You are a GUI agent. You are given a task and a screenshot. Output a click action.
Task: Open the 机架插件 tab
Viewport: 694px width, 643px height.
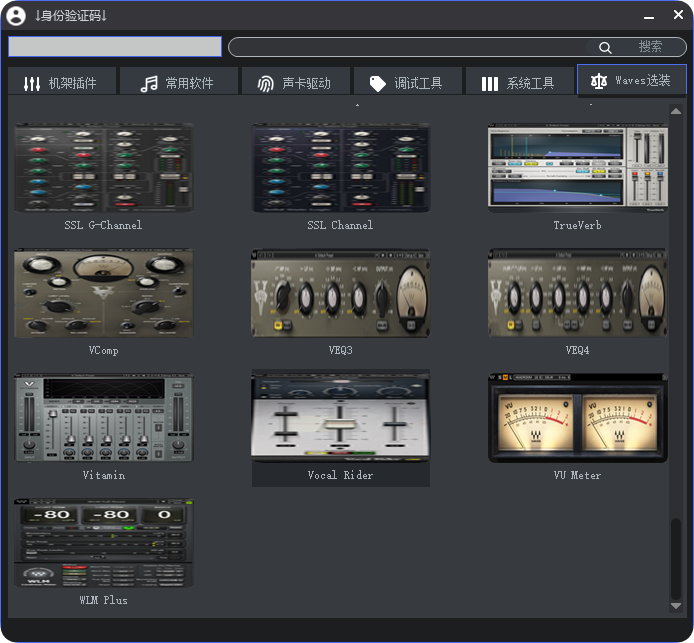pos(62,81)
